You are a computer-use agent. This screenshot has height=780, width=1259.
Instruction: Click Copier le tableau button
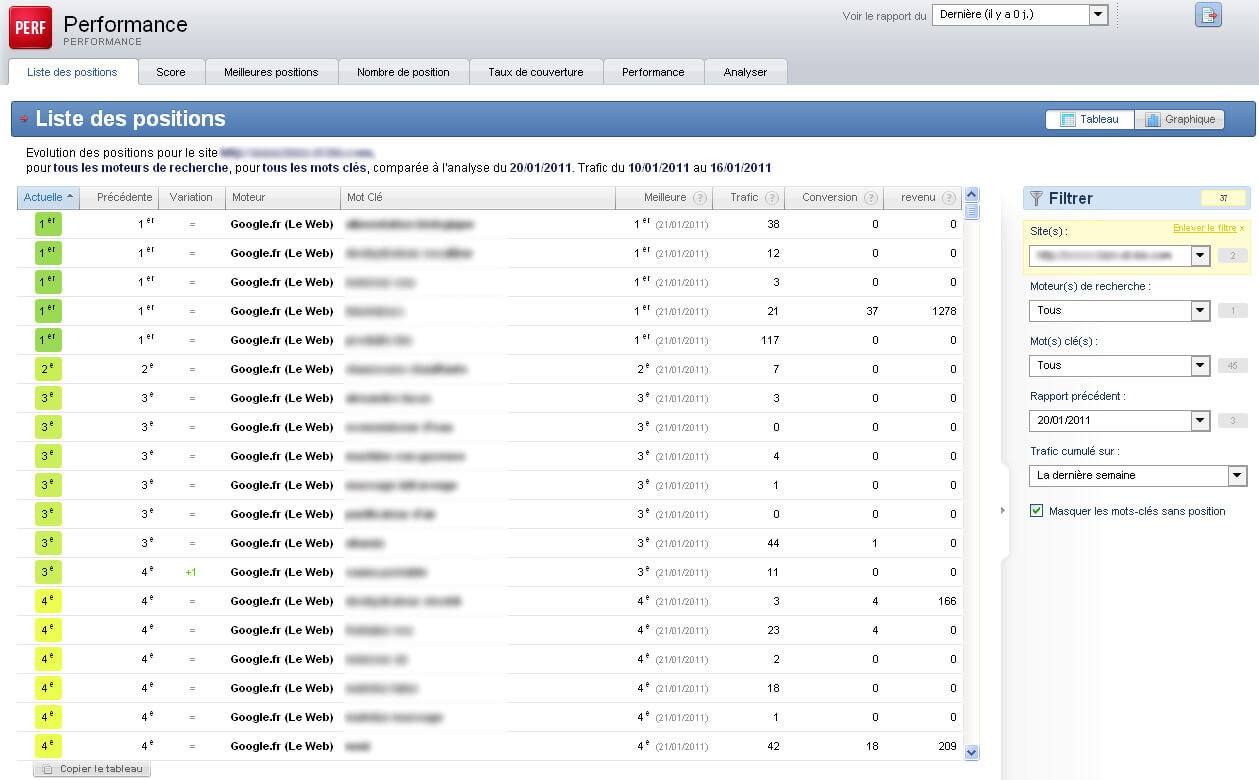(93, 769)
